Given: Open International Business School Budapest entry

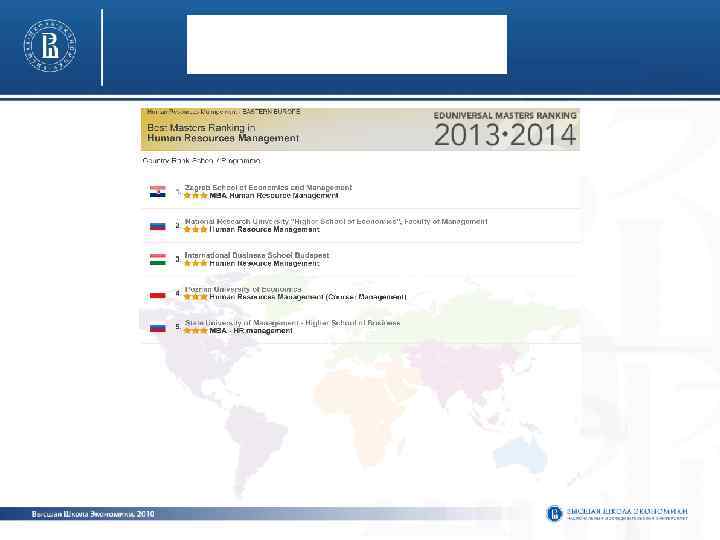Looking at the screenshot, I should 257,255.
